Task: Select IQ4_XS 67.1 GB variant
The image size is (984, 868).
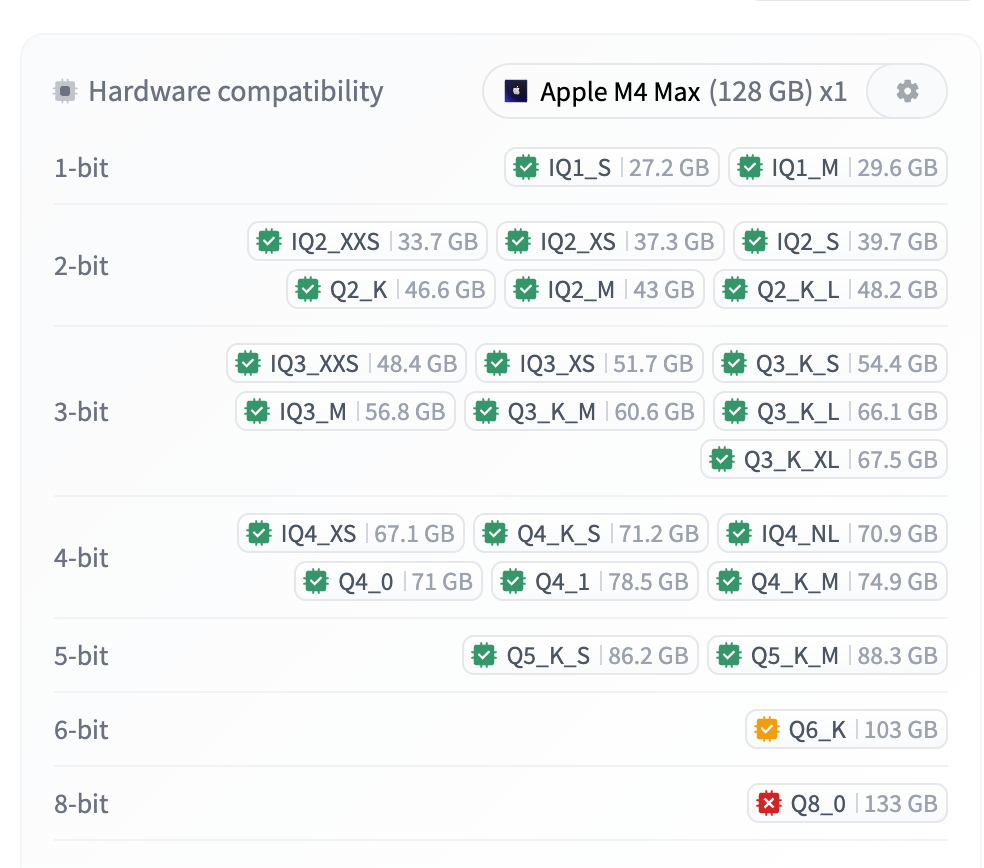Action: 351,533
